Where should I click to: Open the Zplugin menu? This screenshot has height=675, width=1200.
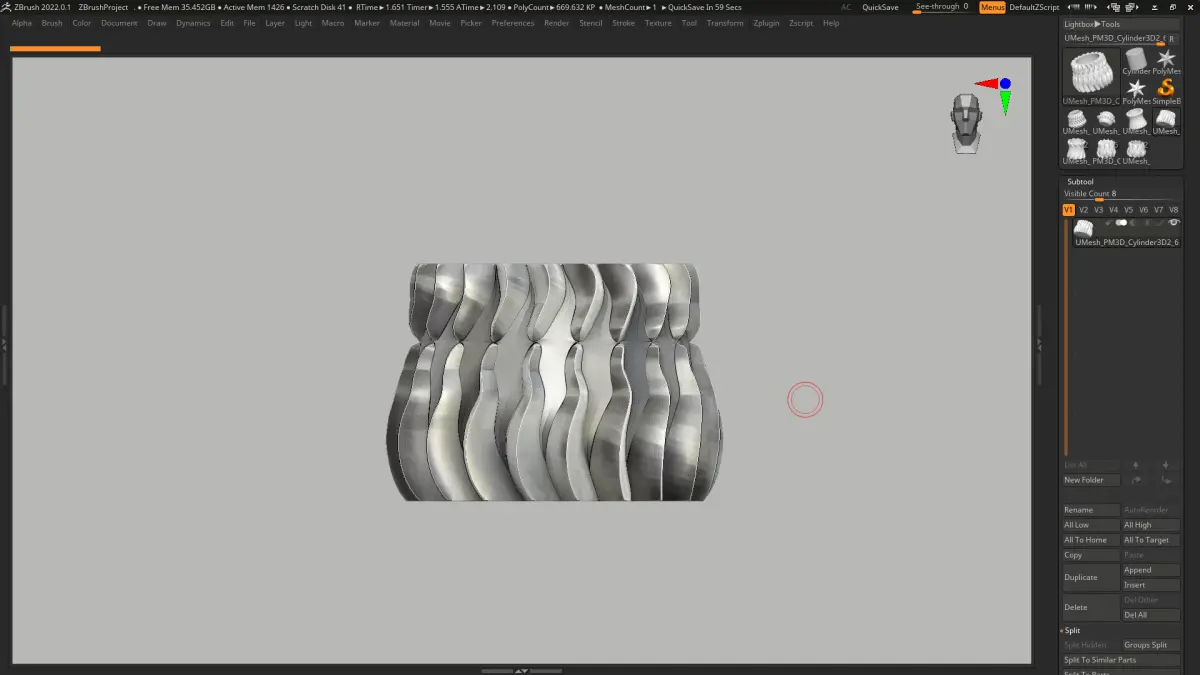766,23
